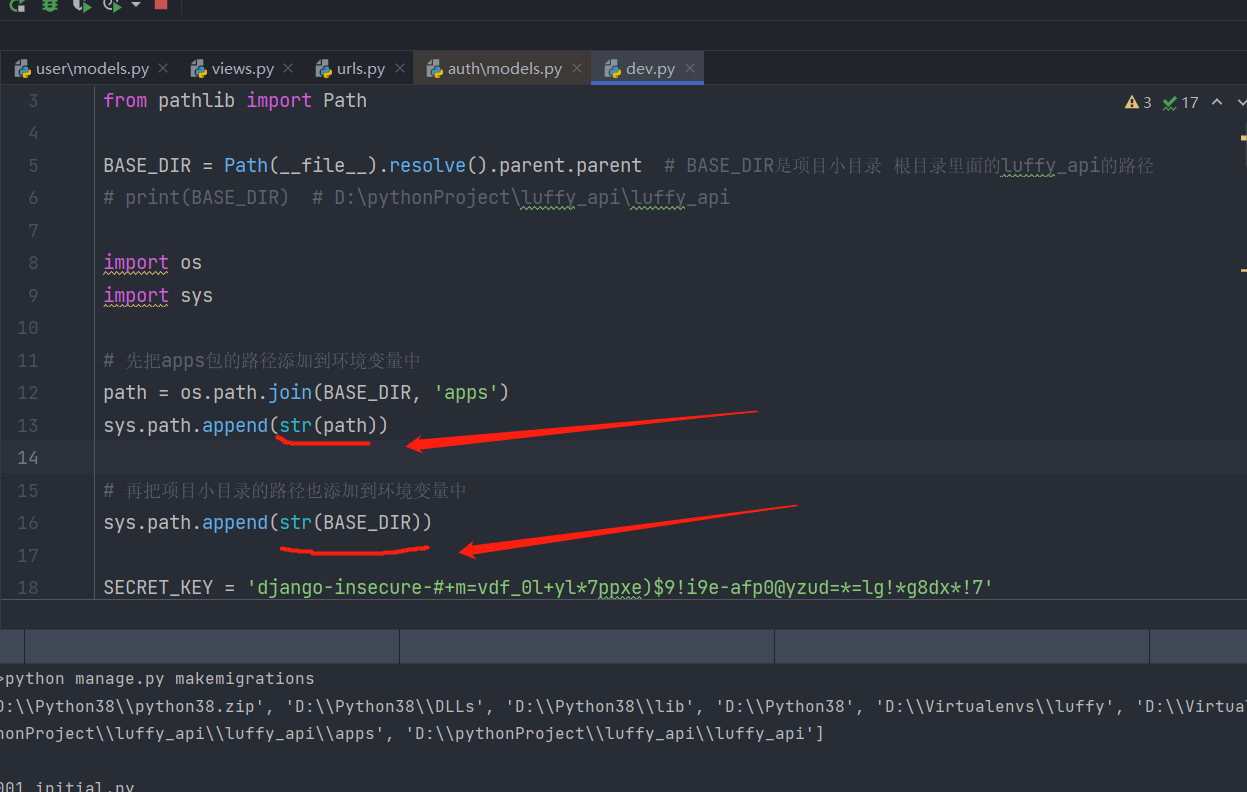Click '001_initial.py' in terminal output
The width and height of the screenshot is (1247, 792).
click(67, 786)
